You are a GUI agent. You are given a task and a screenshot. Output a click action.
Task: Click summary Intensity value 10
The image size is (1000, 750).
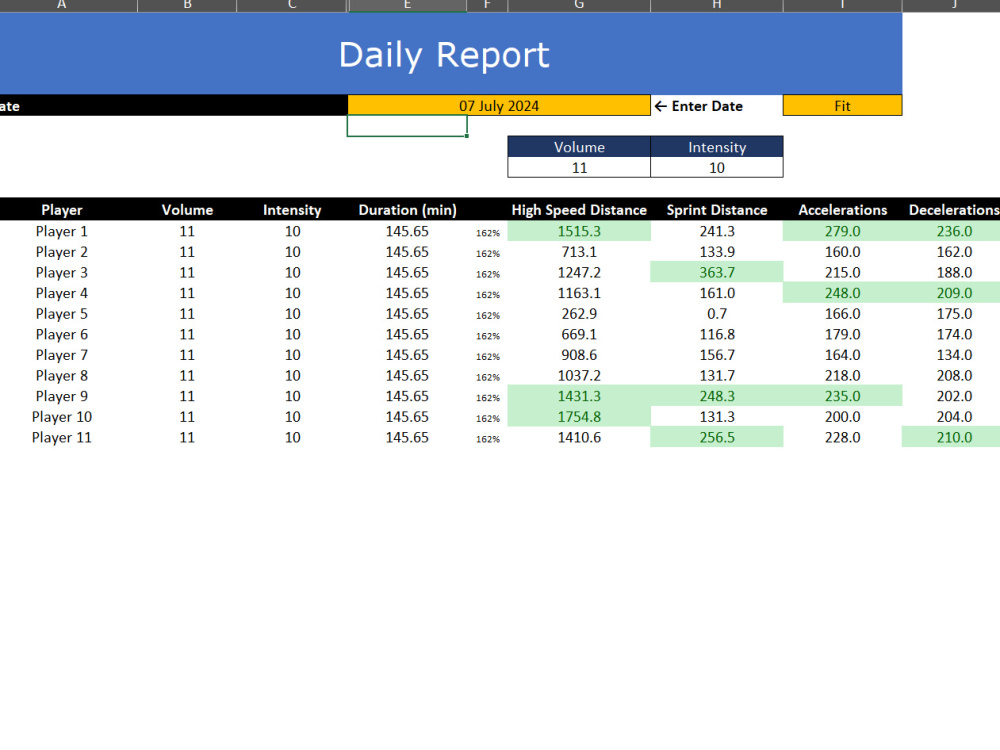point(717,168)
